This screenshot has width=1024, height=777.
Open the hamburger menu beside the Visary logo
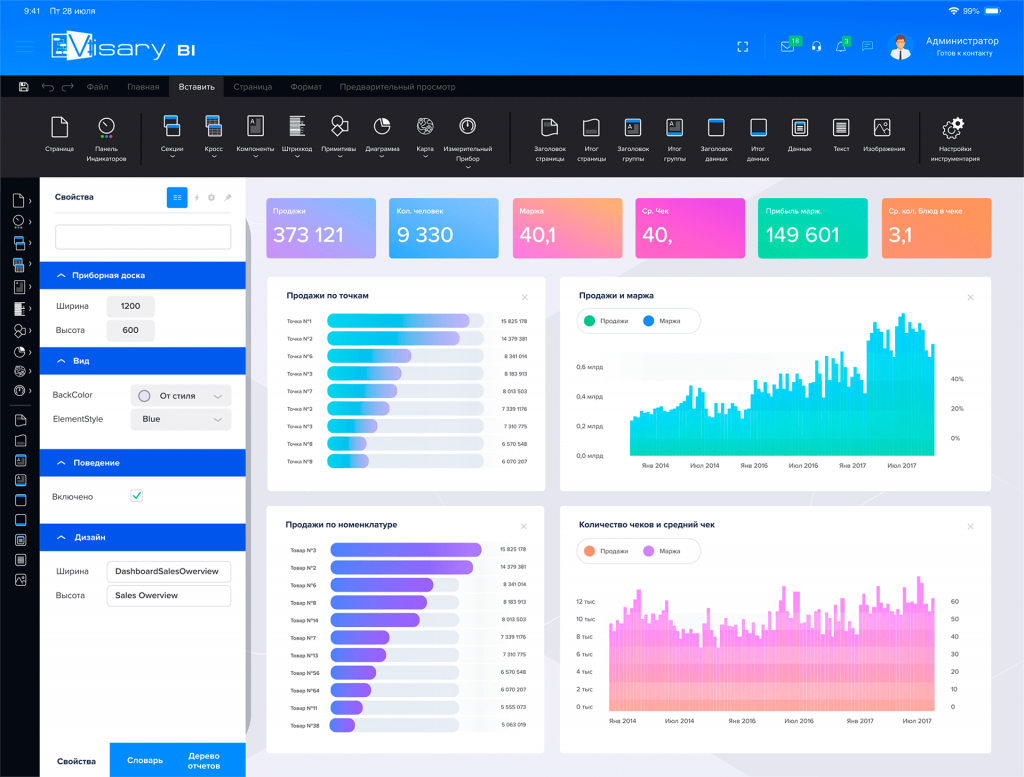click(25, 46)
